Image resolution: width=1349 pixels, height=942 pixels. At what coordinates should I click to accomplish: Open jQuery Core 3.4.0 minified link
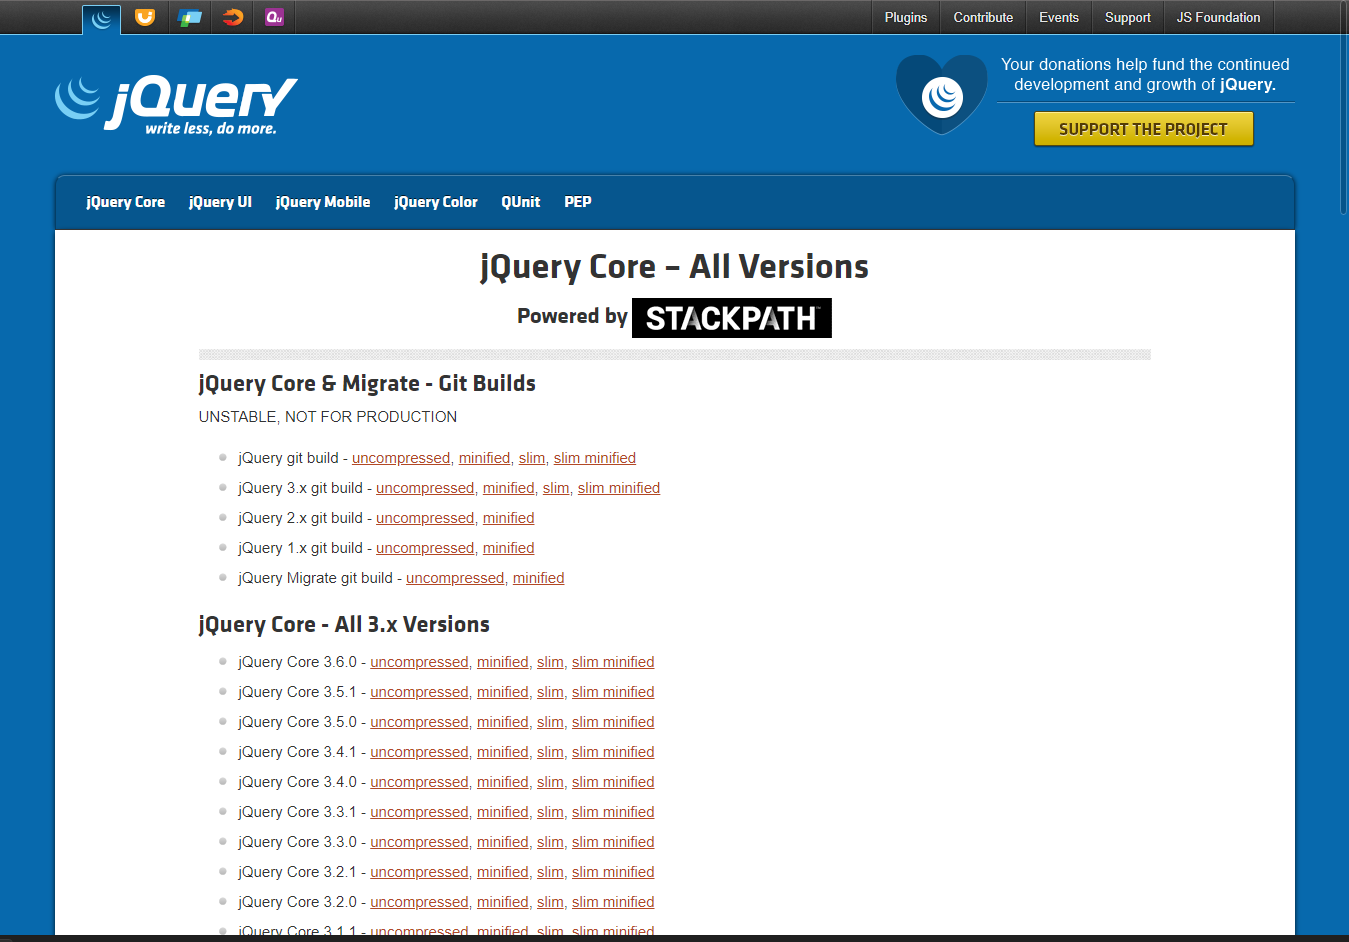coord(503,782)
